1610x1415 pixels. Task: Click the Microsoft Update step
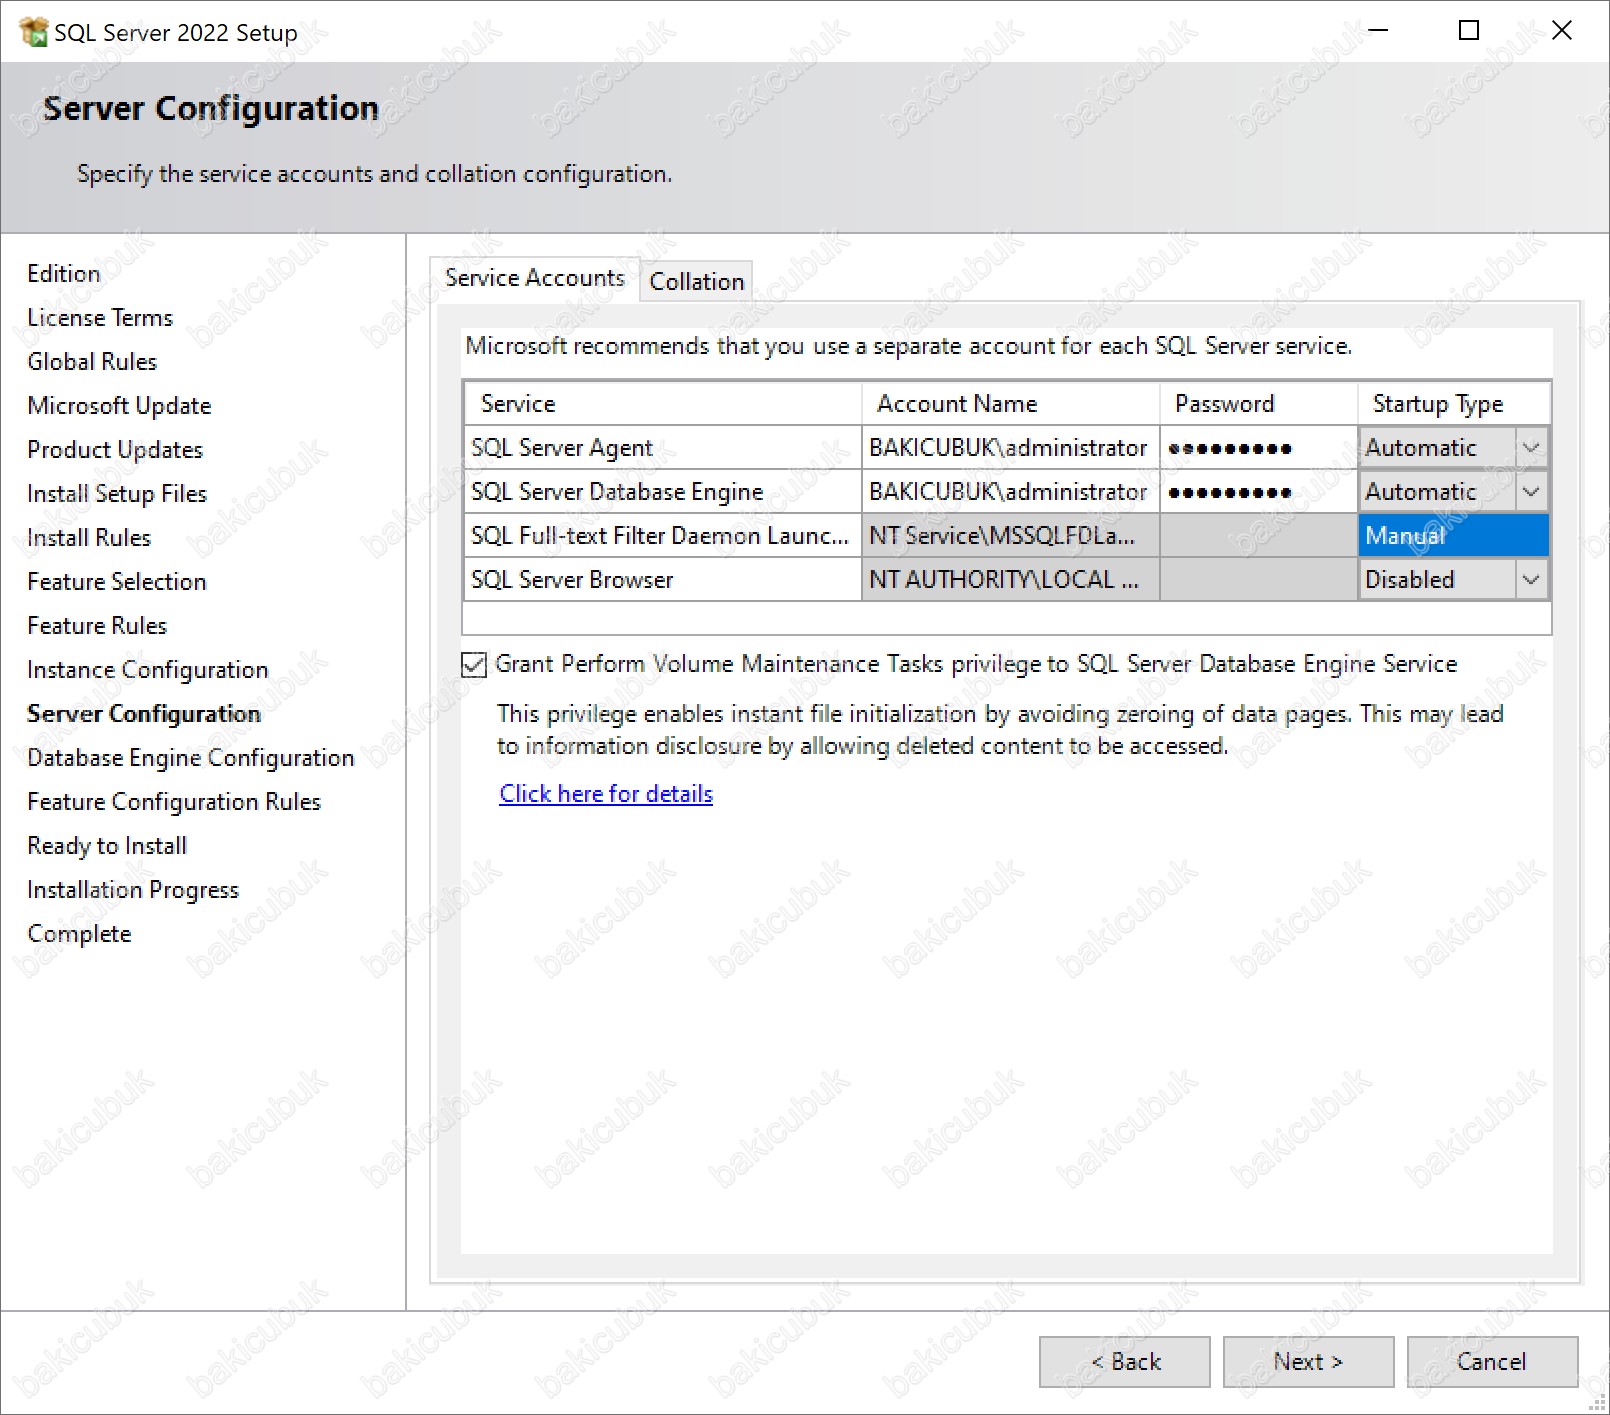(119, 406)
